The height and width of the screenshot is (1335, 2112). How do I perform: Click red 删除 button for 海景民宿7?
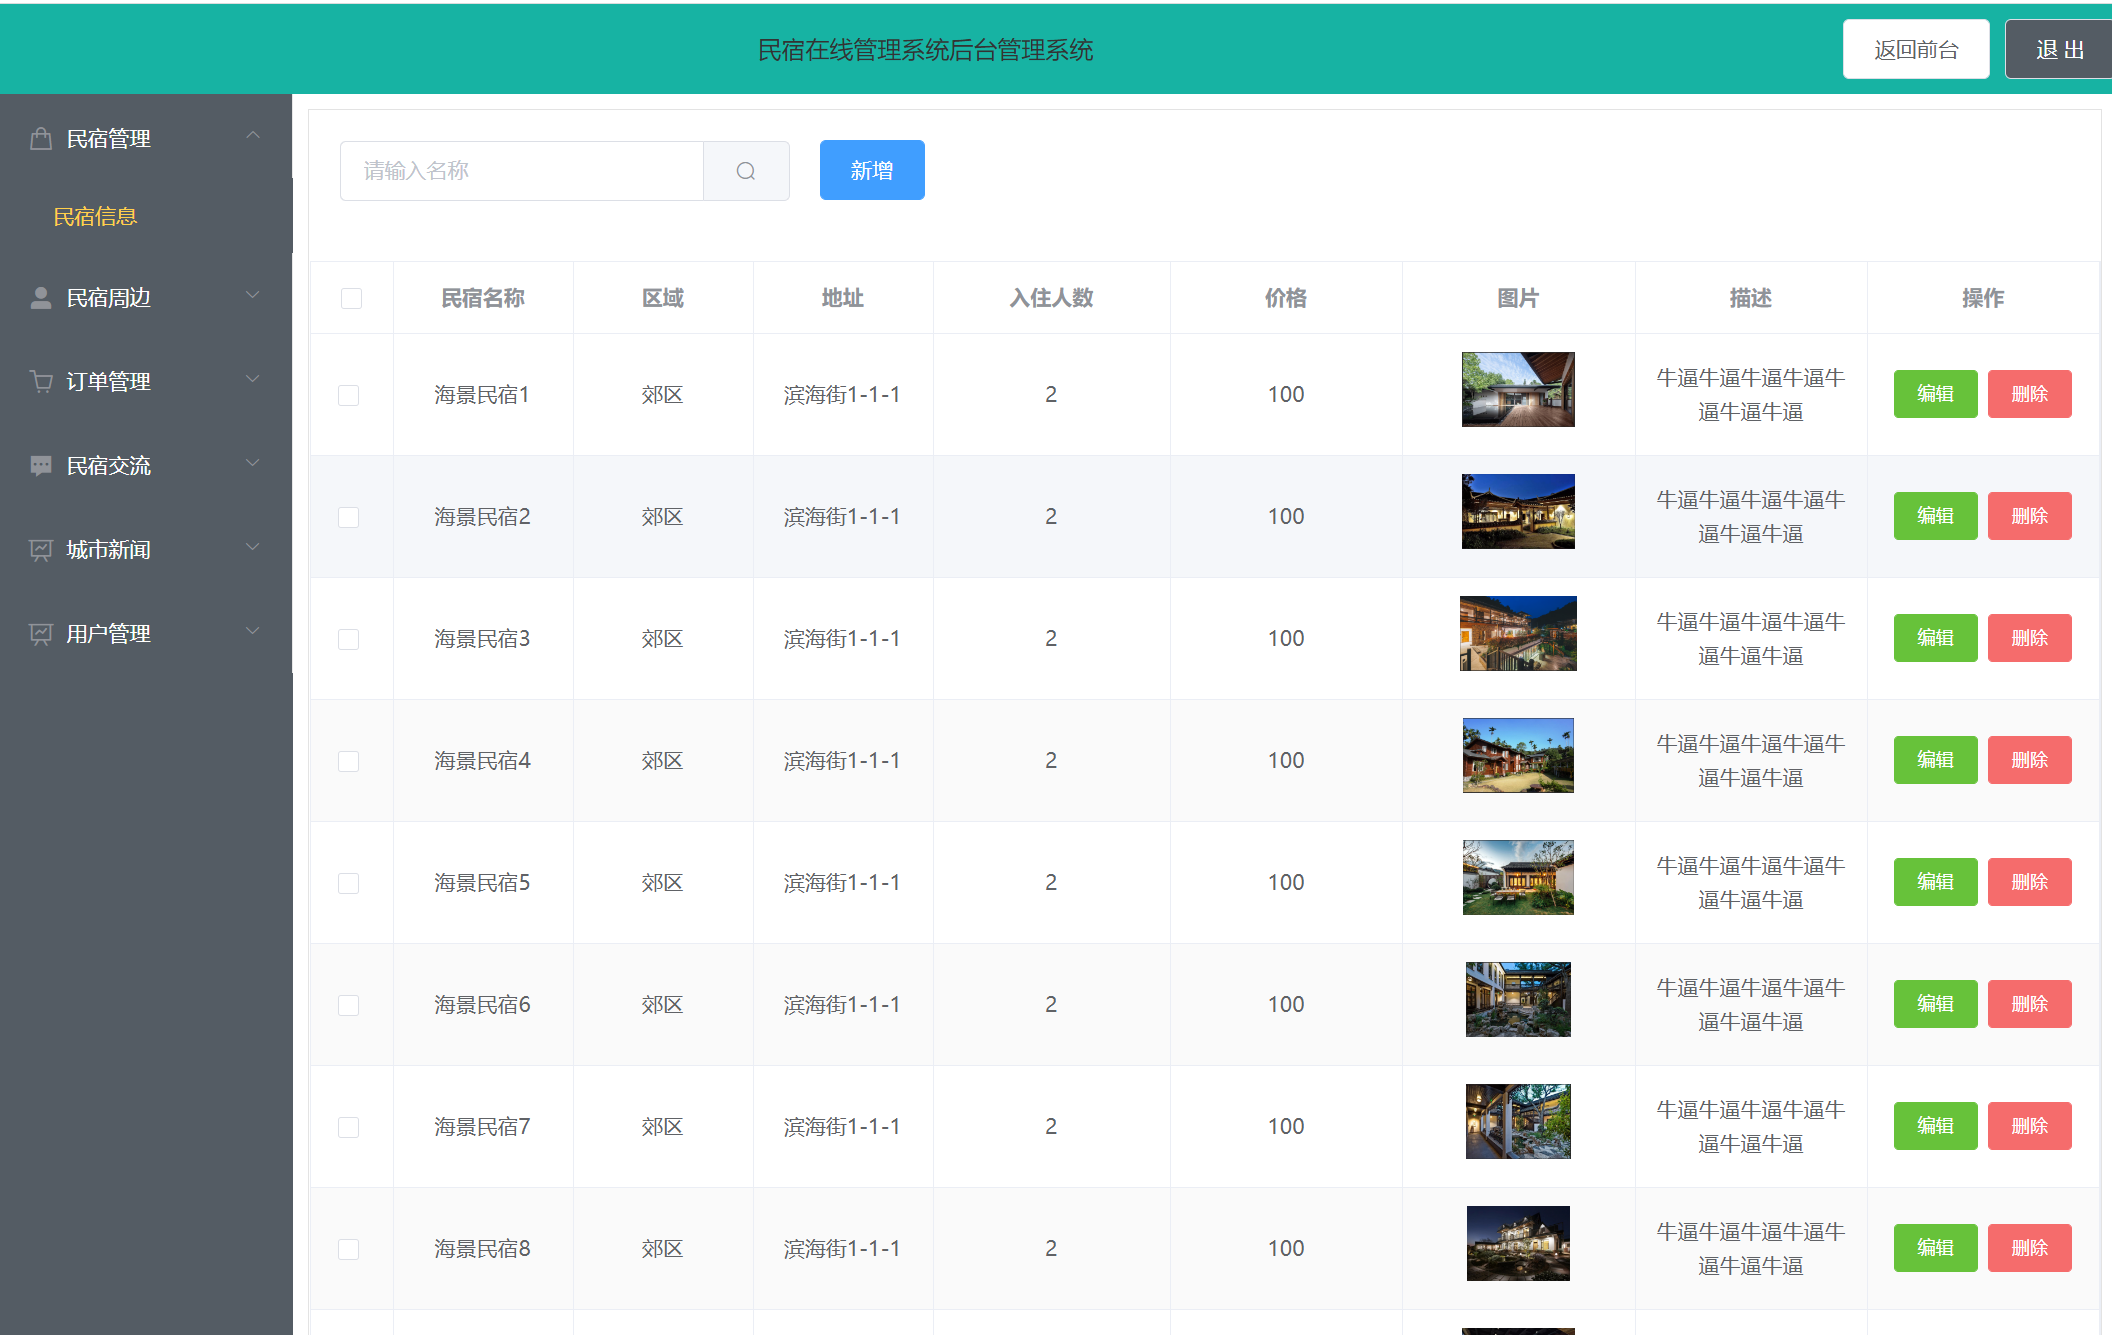[x=2028, y=1126]
